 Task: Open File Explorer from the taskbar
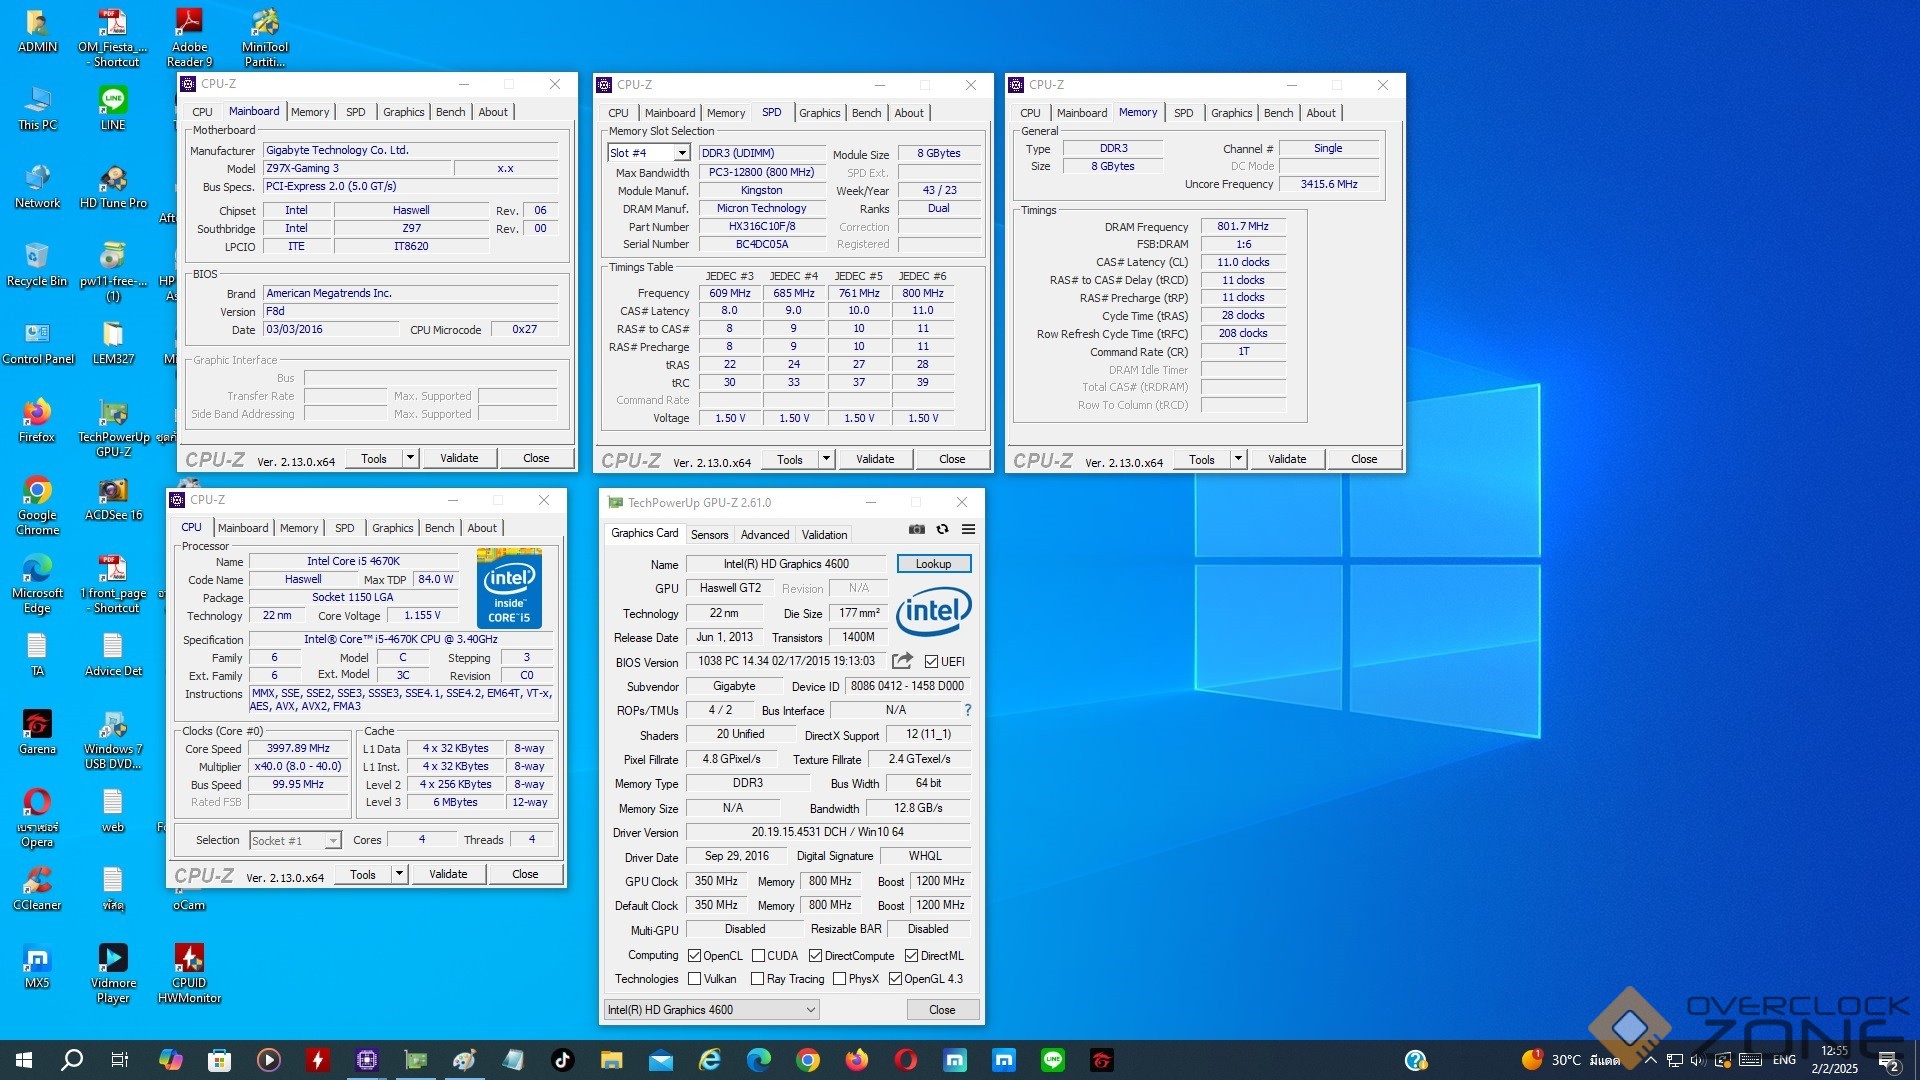[x=612, y=1060]
